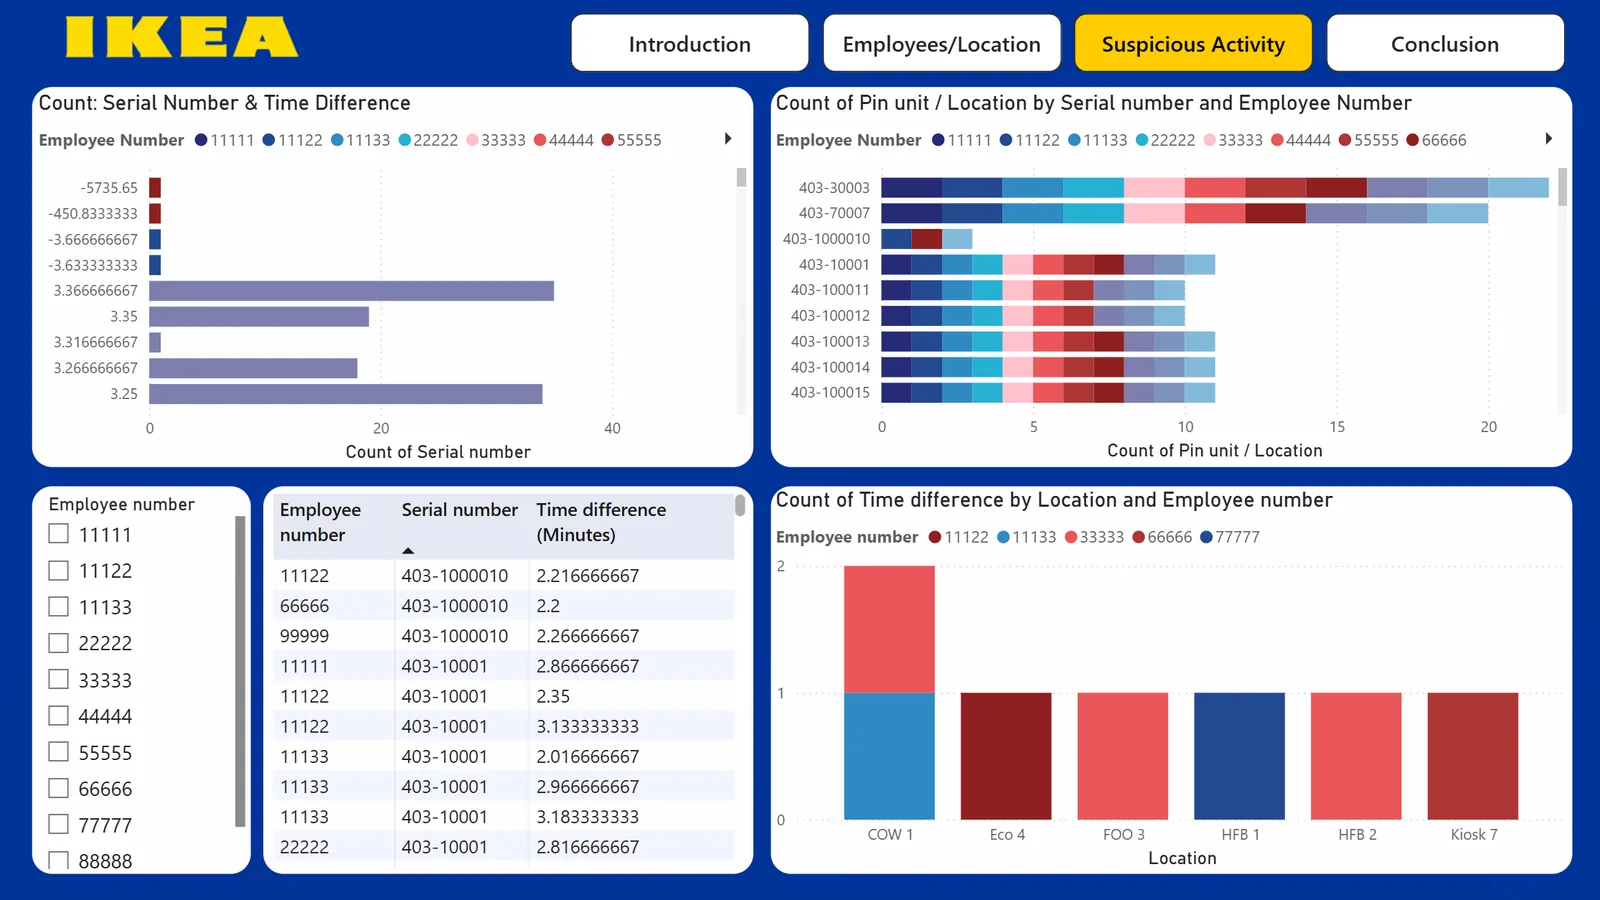The height and width of the screenshot is (900, 1600).
Task: Select the 3.35 bar
Action: tap(259, 316)
